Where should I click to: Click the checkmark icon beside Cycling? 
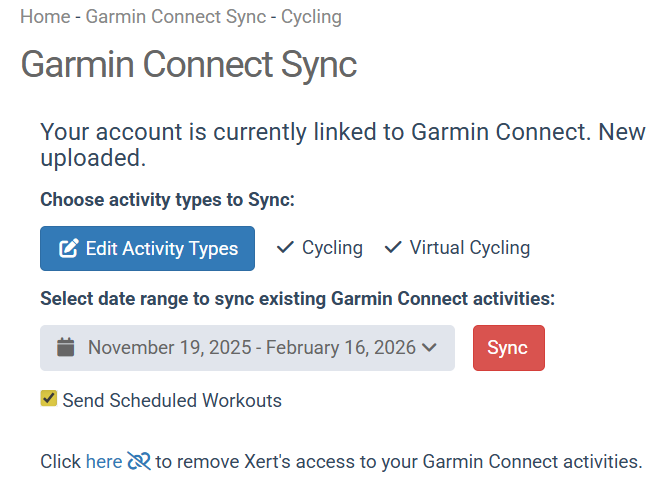[285, 248]
